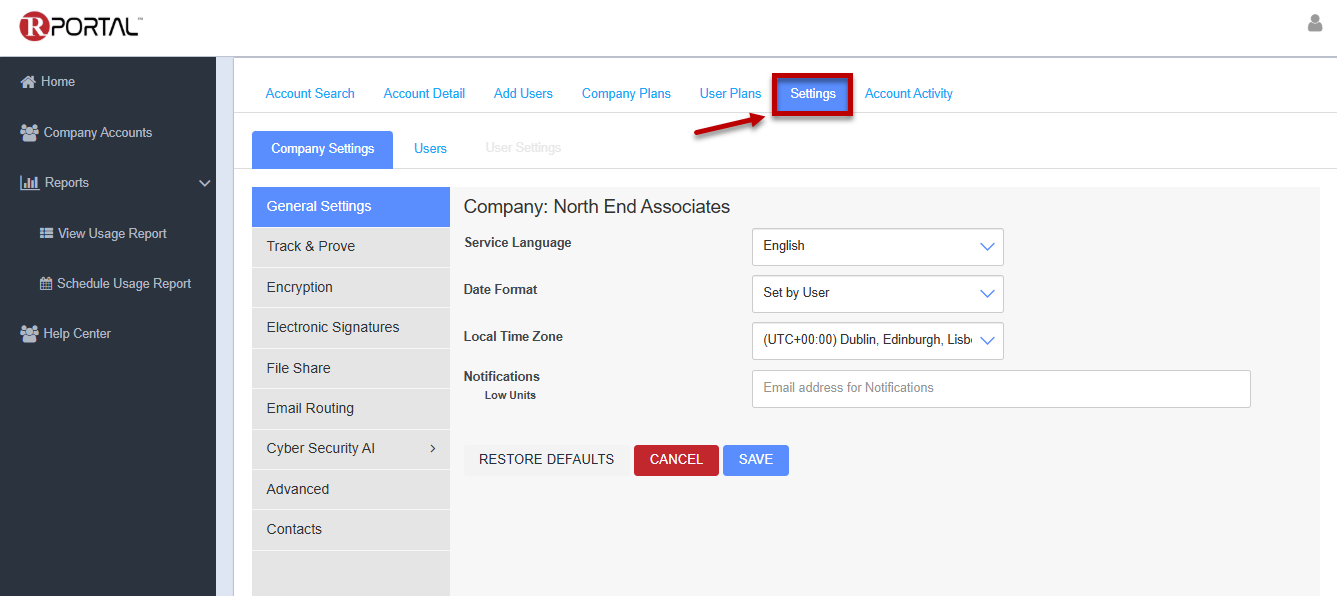Click the Schedule Usage Report calendar icon
The height and width of the screenshot is (596, 1337).
[46, 284]
